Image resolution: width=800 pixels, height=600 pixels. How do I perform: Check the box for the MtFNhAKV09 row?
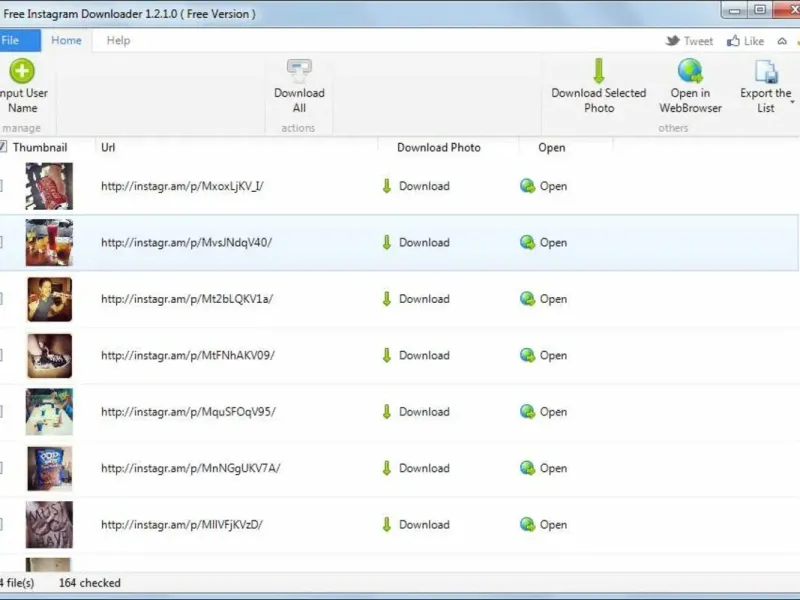[x=1, y=355]
